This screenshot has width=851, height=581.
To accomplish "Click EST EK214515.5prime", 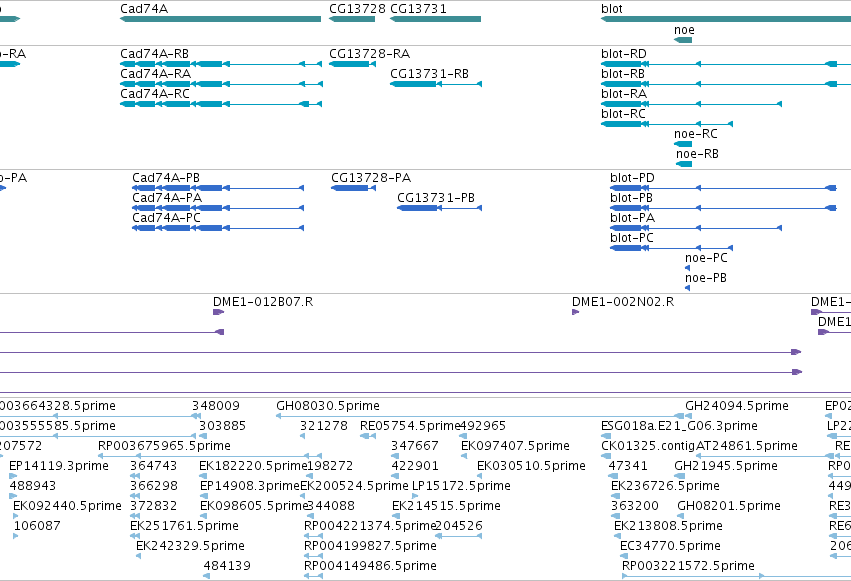I will pyautogui.click(x=446, y=506).
